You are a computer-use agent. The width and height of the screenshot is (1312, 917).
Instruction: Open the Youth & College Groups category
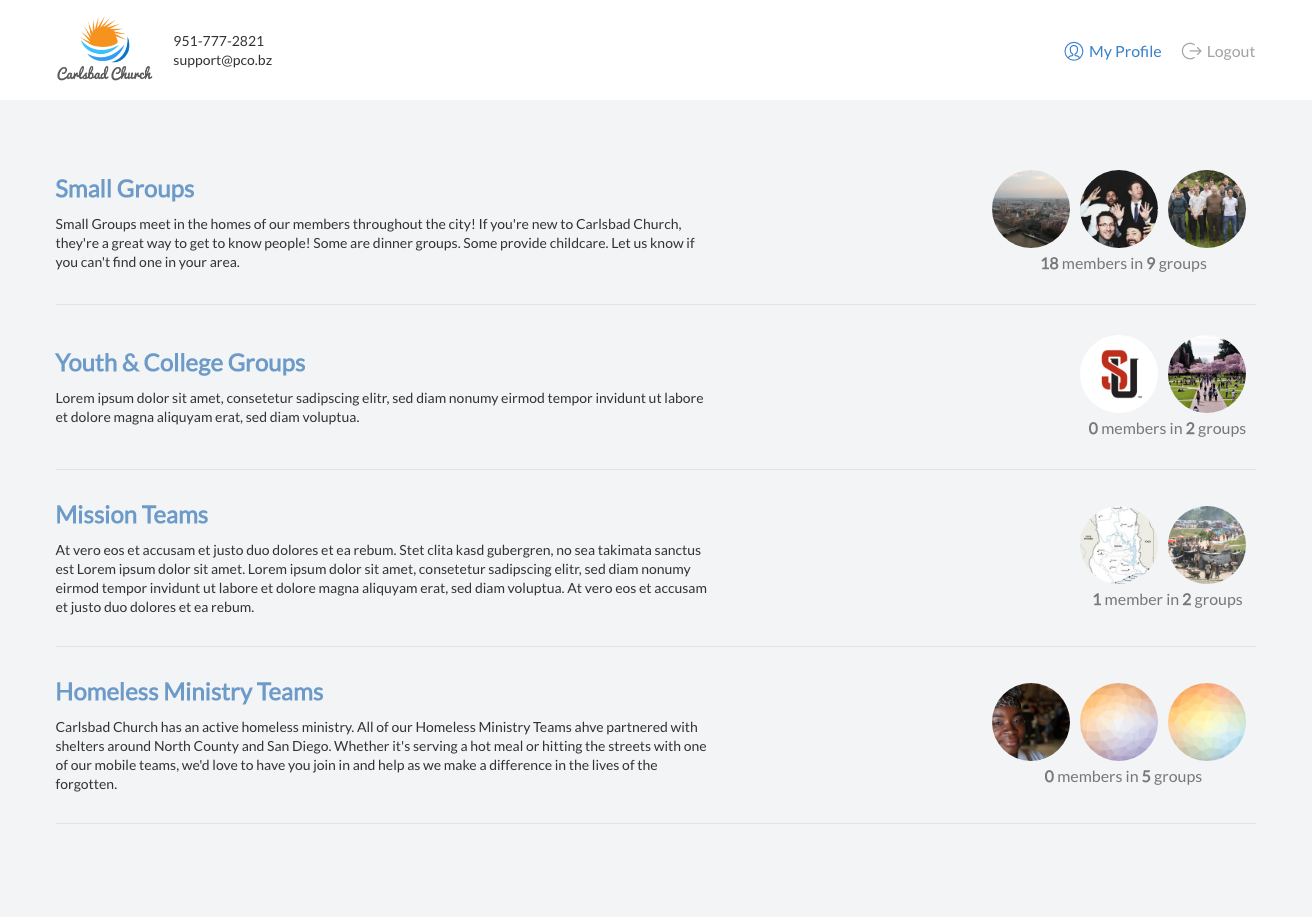click(180, 363)
